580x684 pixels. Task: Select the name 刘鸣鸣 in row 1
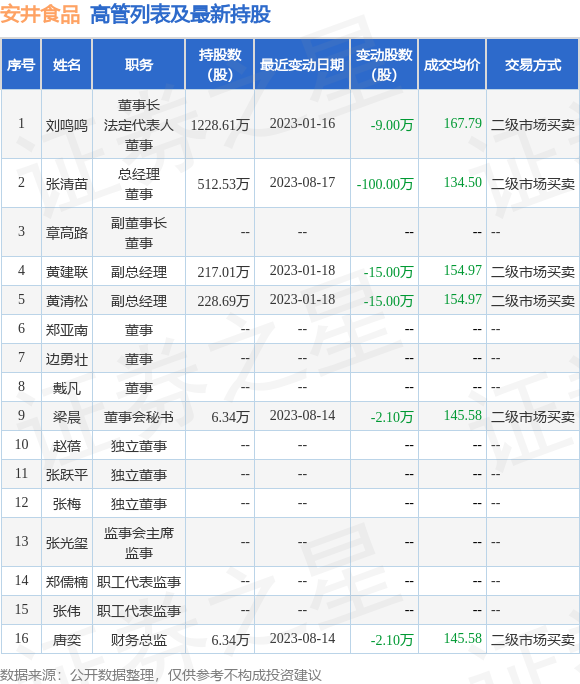tap(67, 126)
